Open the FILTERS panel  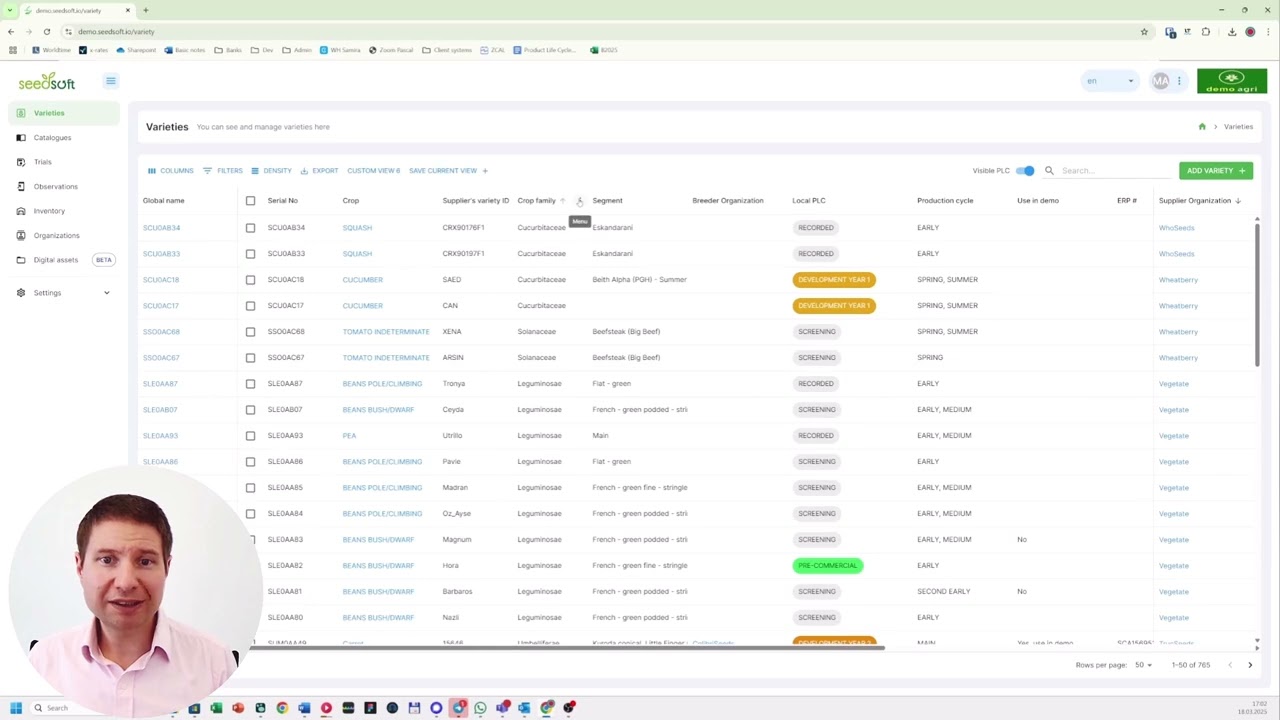point(222,171)
